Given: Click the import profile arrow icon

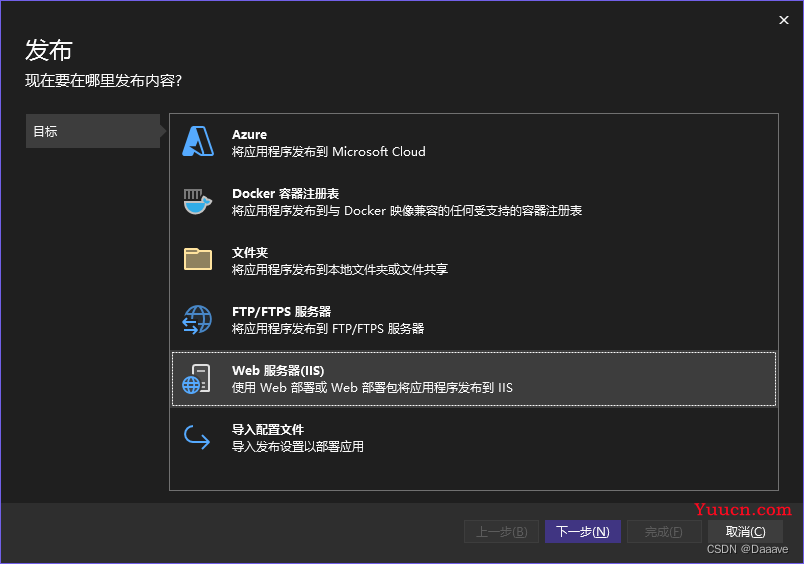Looking at the screenshot, I should point(197,437).
